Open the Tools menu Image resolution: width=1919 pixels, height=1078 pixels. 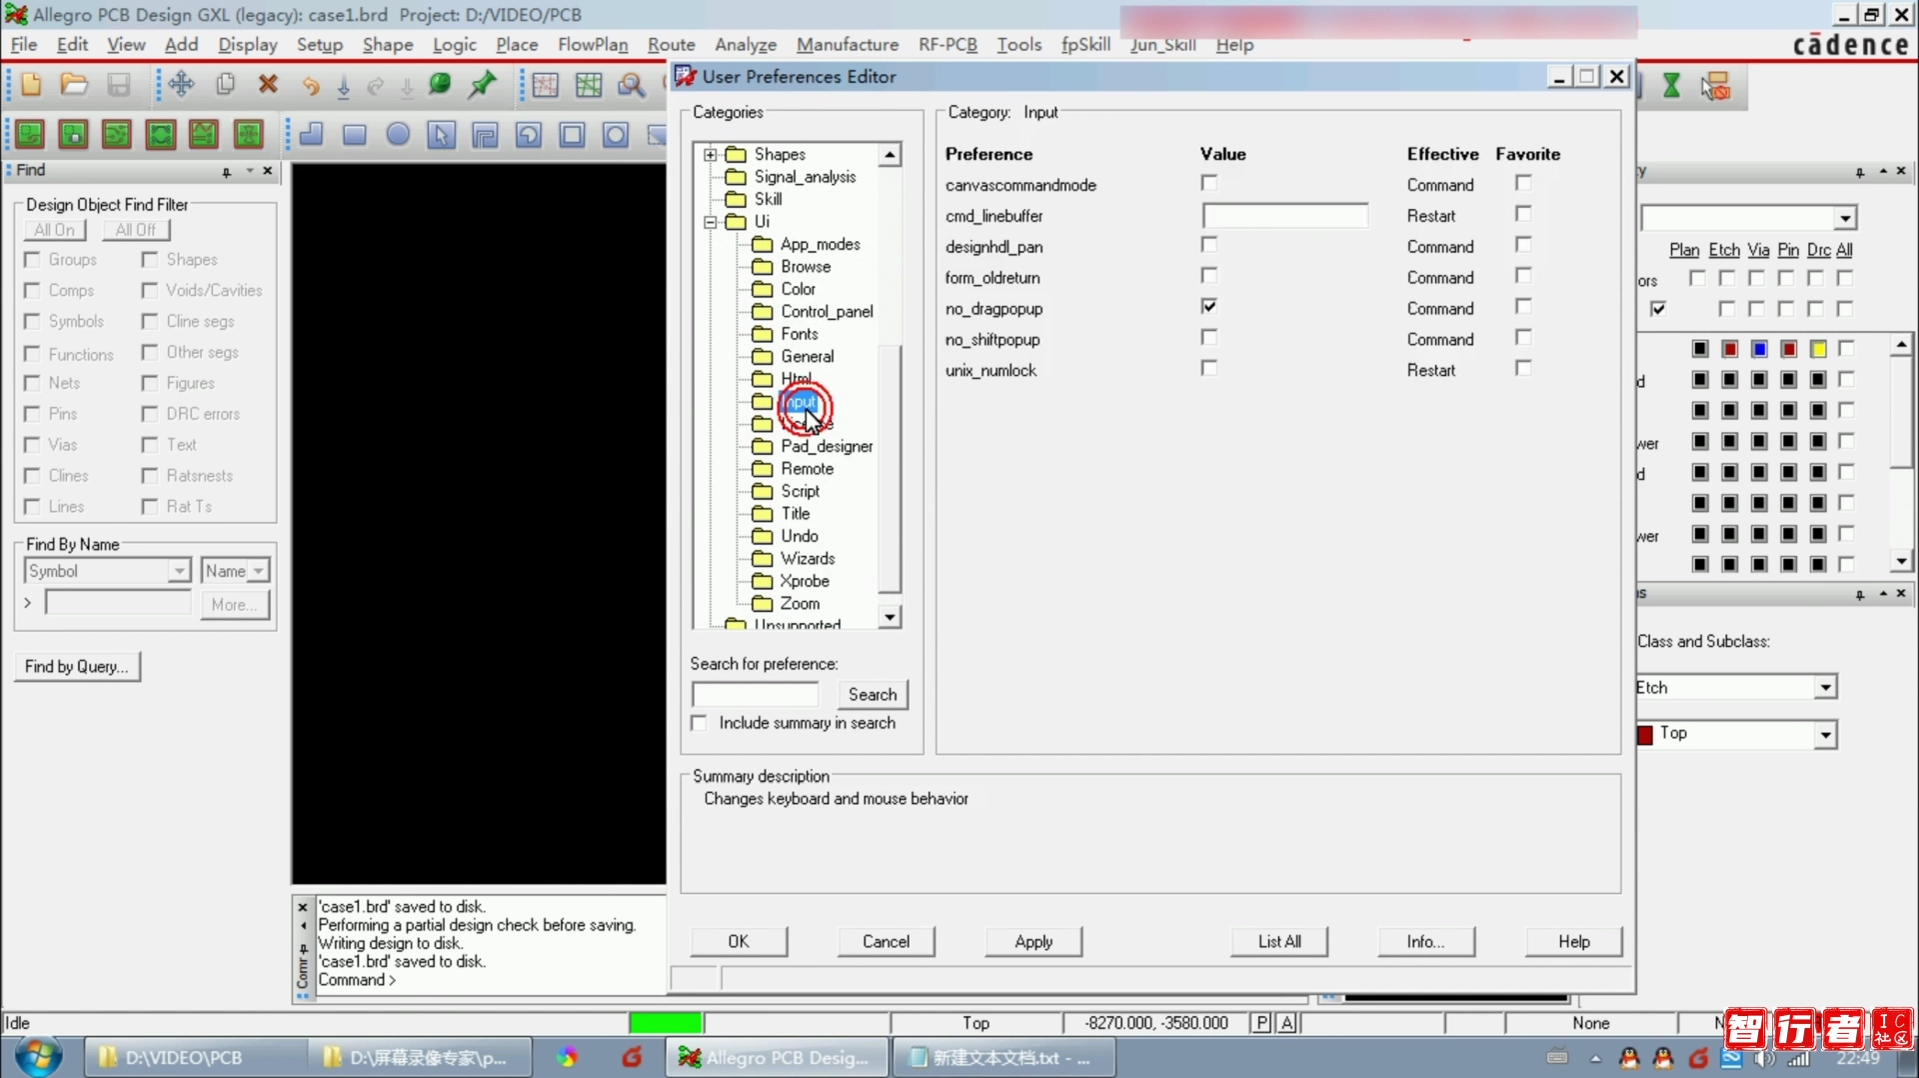[1018, 45]
